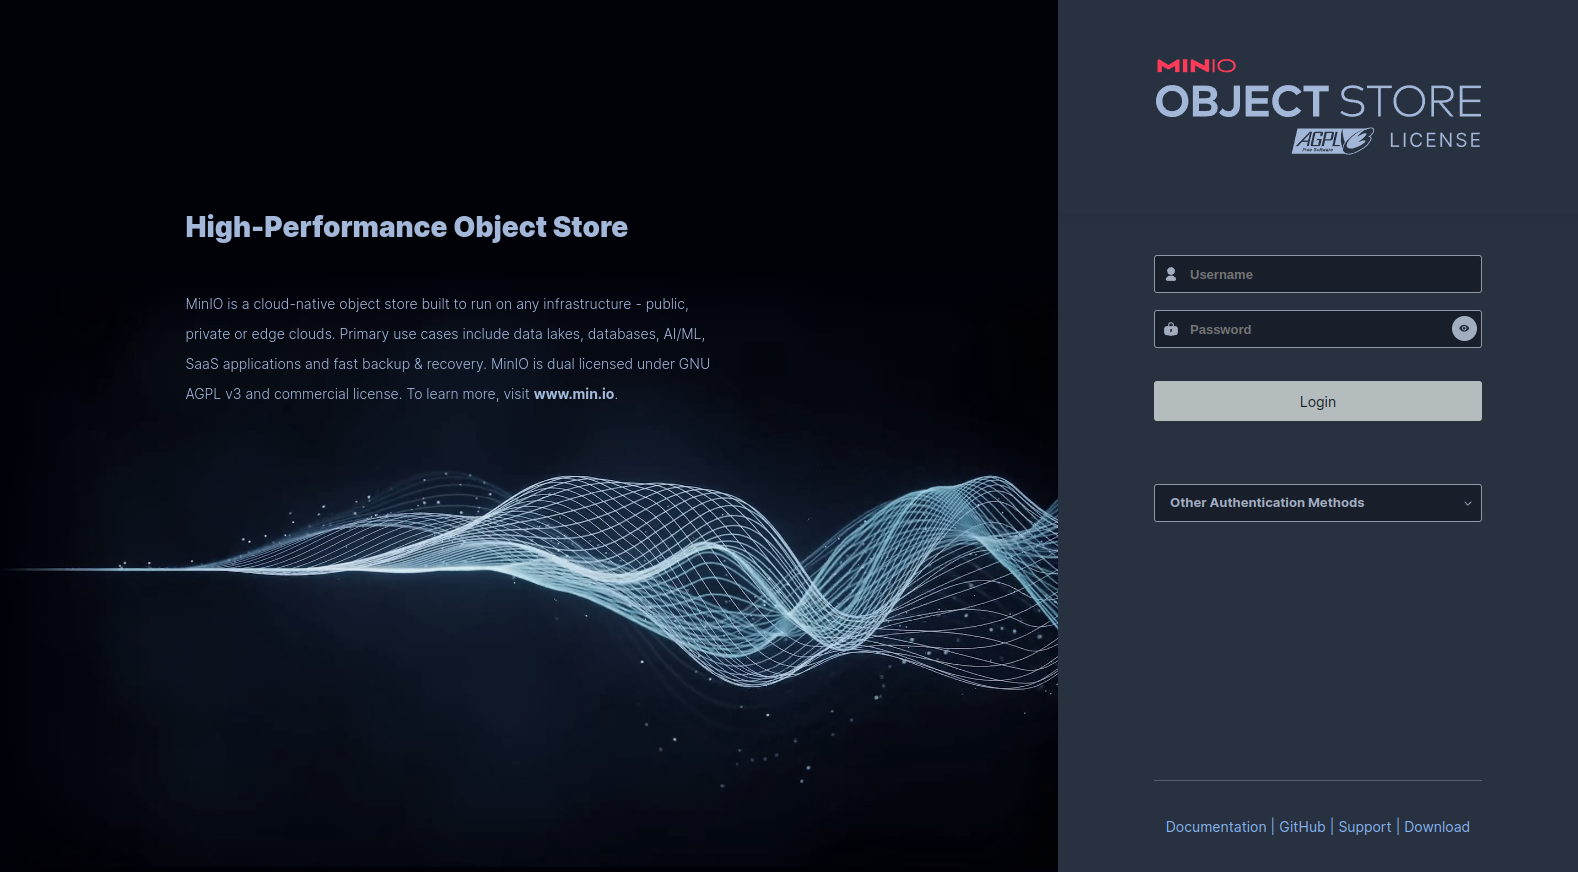1578x872 pixels.
Task: Click the dropdown chevron arrow on Other Authentication Methods
Action: (1467, 503)
